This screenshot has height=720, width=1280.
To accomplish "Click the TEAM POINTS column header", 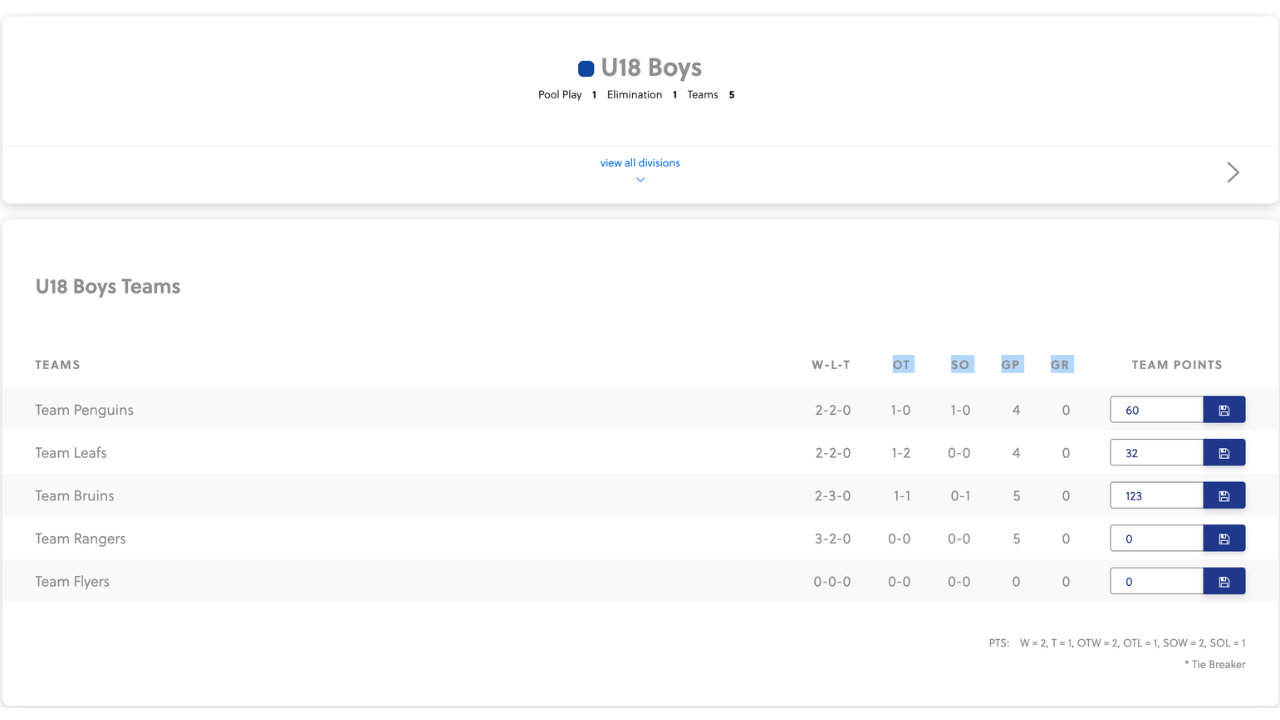I will [x=1177, y=365].
